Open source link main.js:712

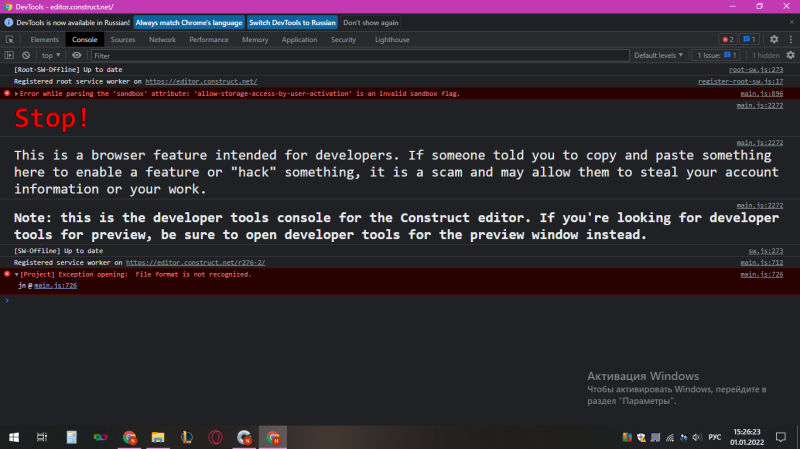(762, 262)
